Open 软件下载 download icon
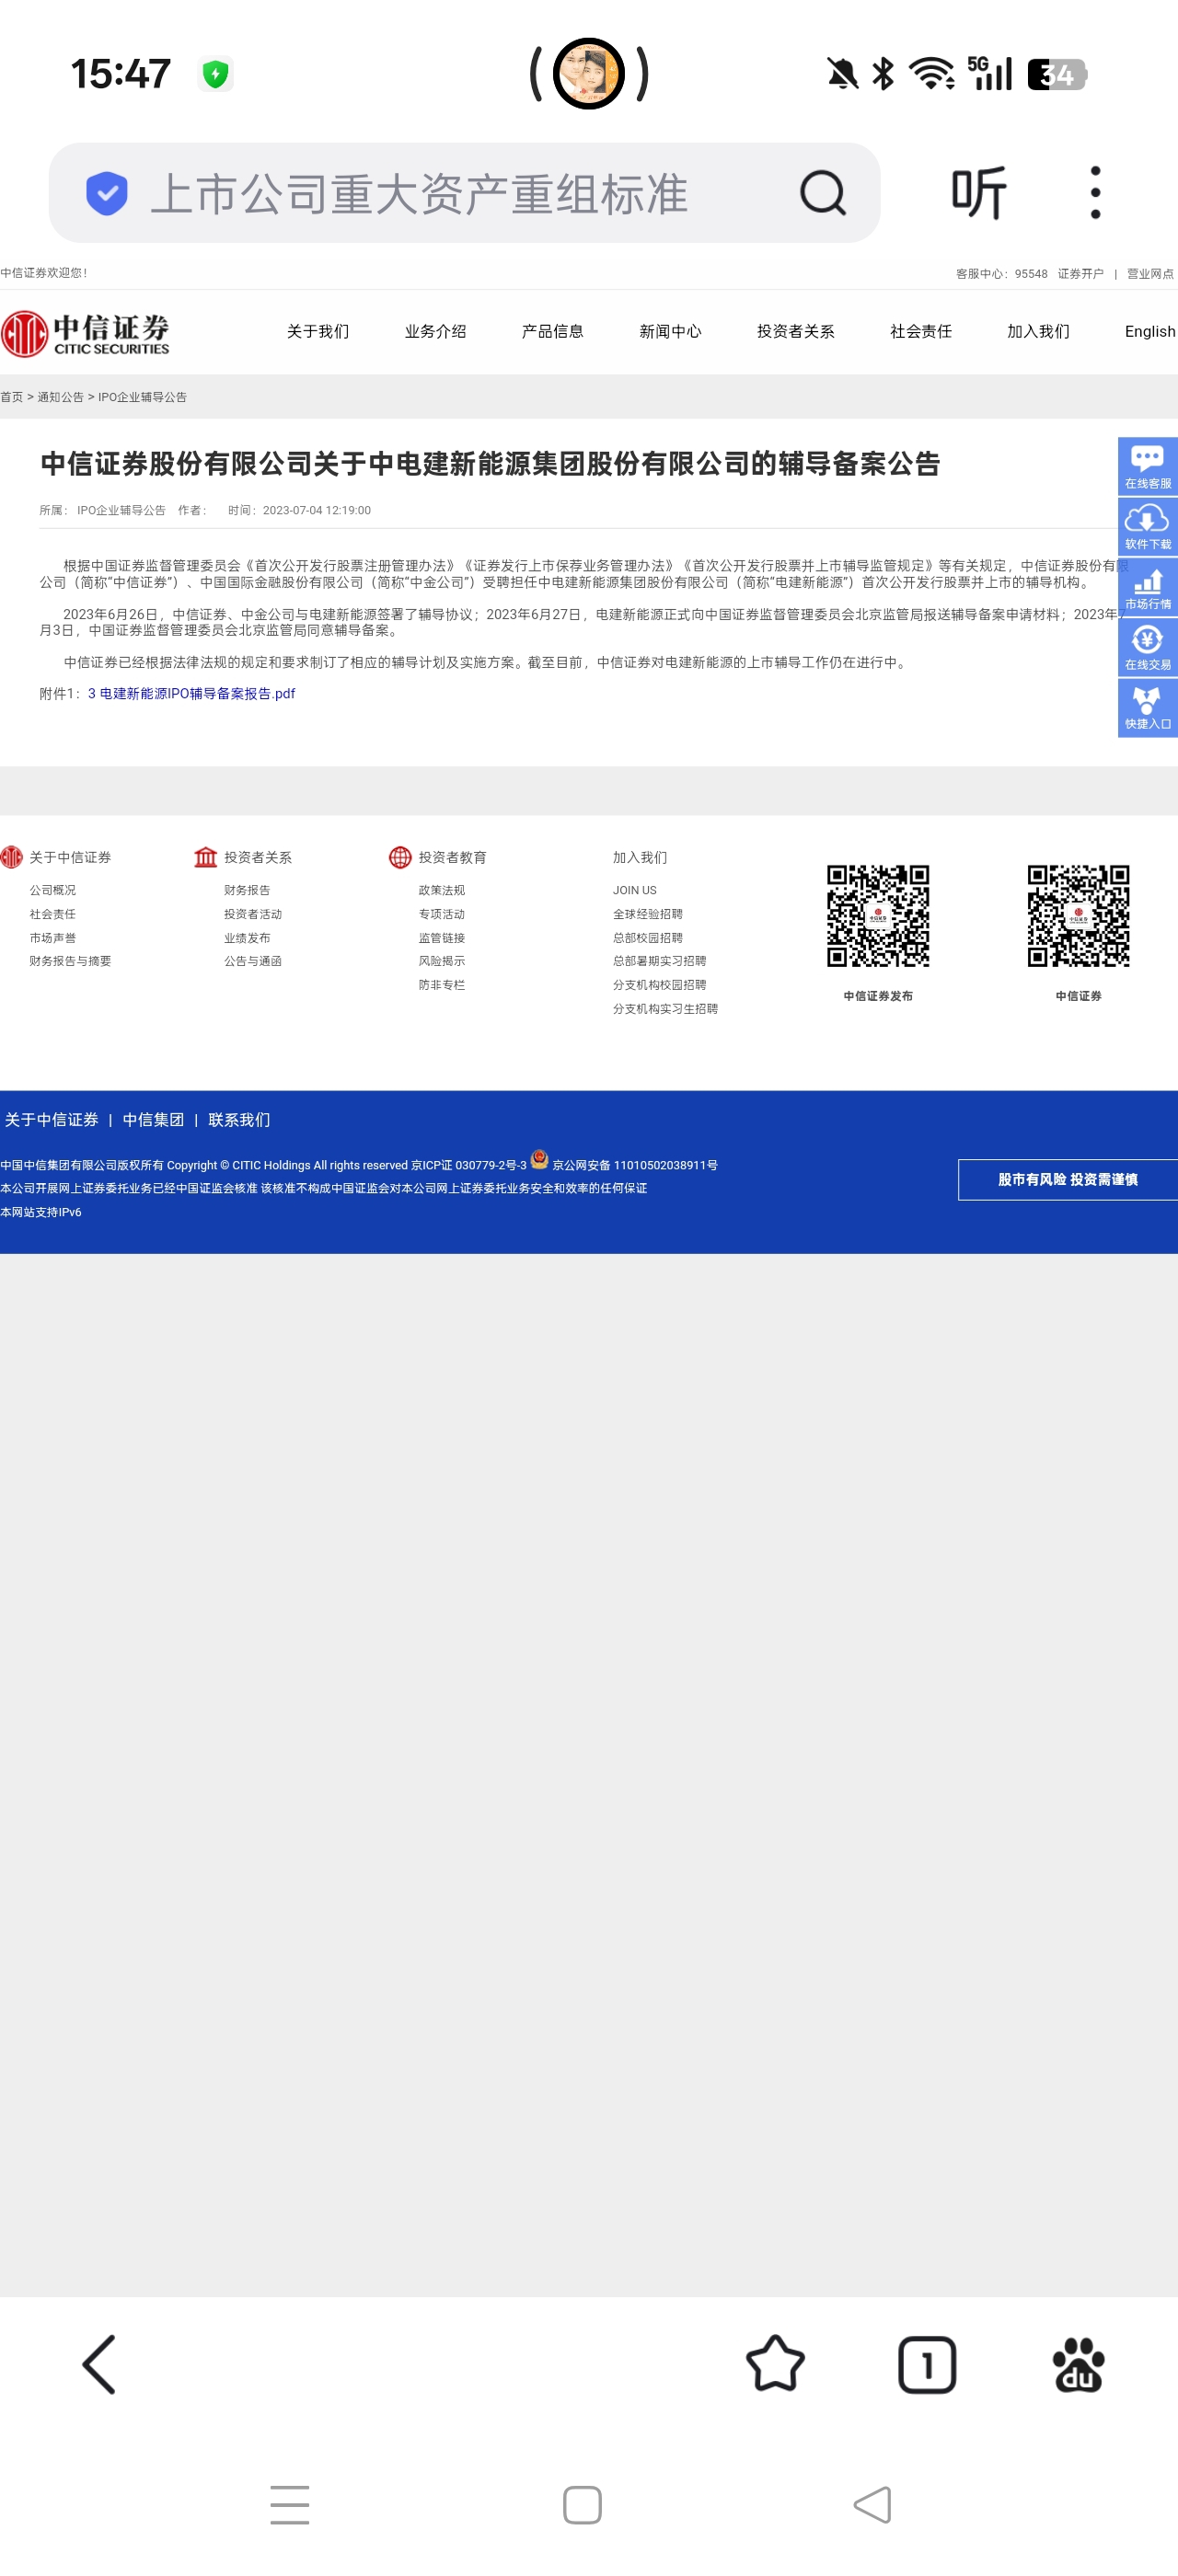The height and width of the screenshot is (2576, 1178). click(1147, 527)
